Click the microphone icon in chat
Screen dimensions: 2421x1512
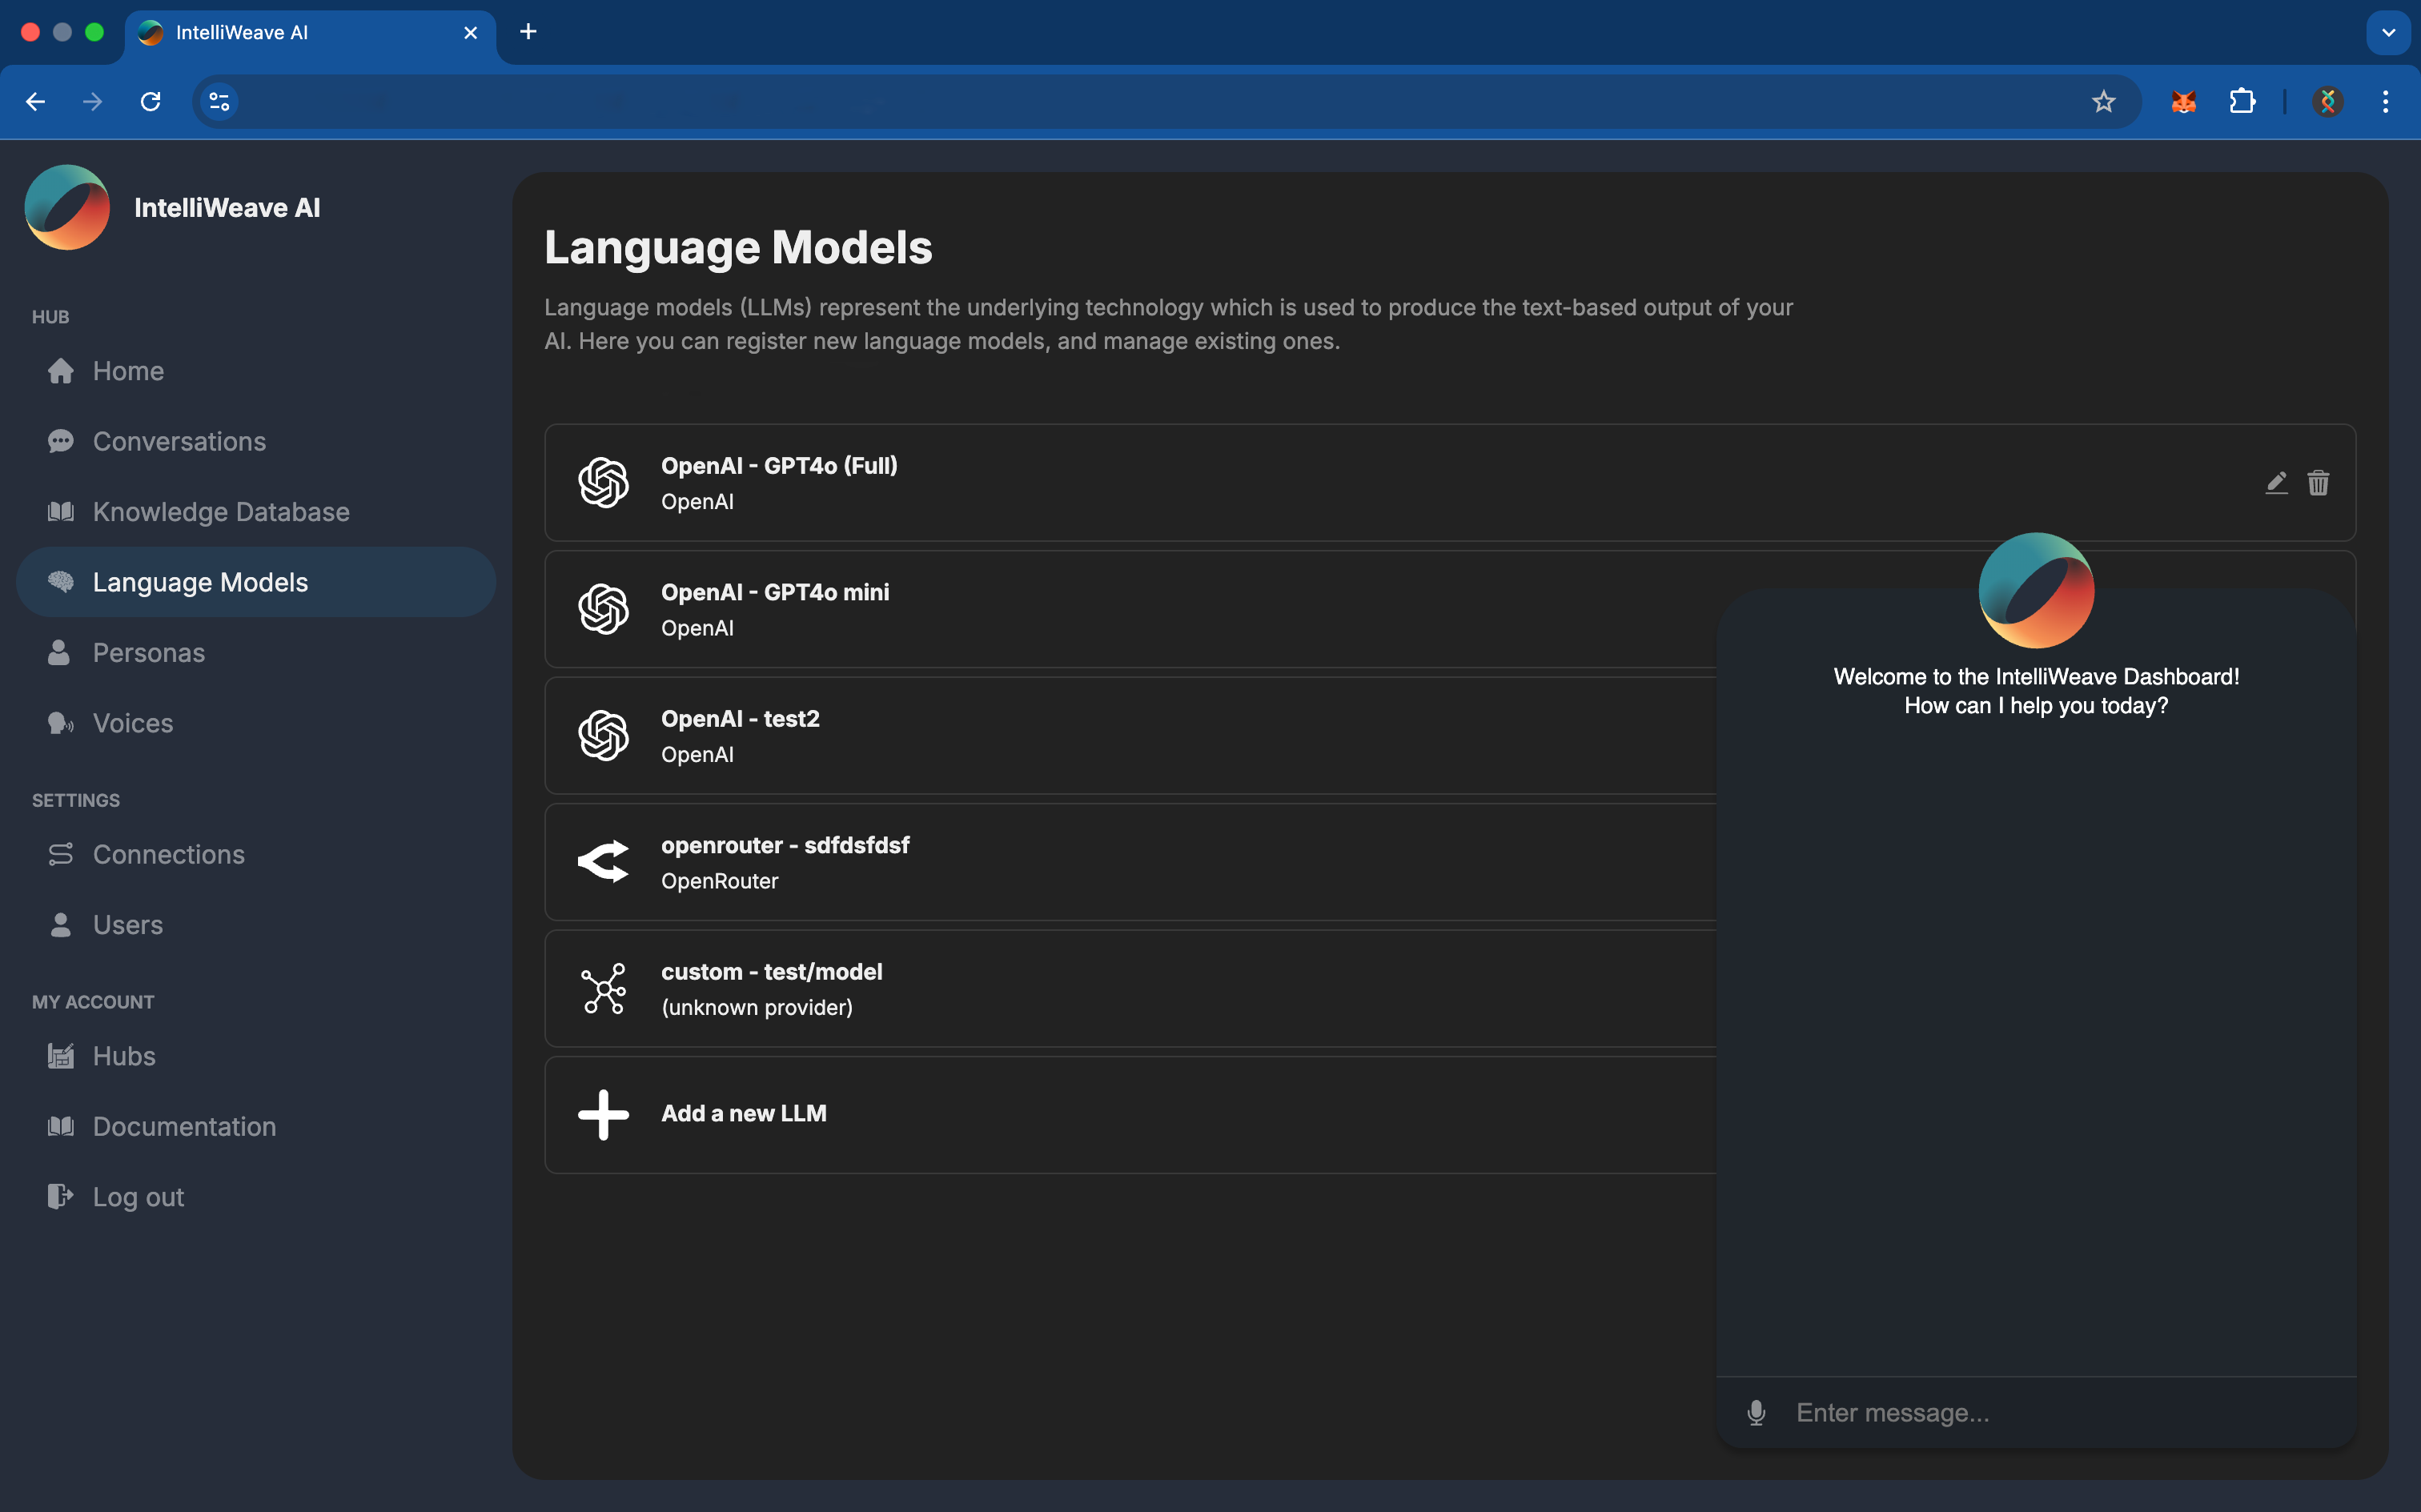pyautogui.click(x=1756, y=1413)
